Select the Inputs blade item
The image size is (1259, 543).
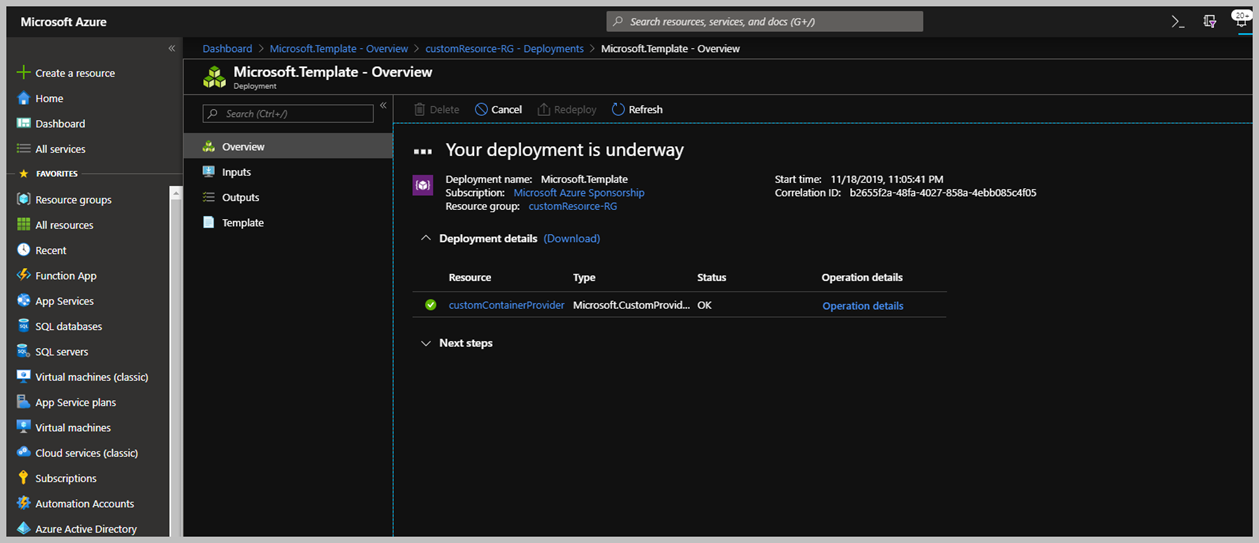coord(288,172)
